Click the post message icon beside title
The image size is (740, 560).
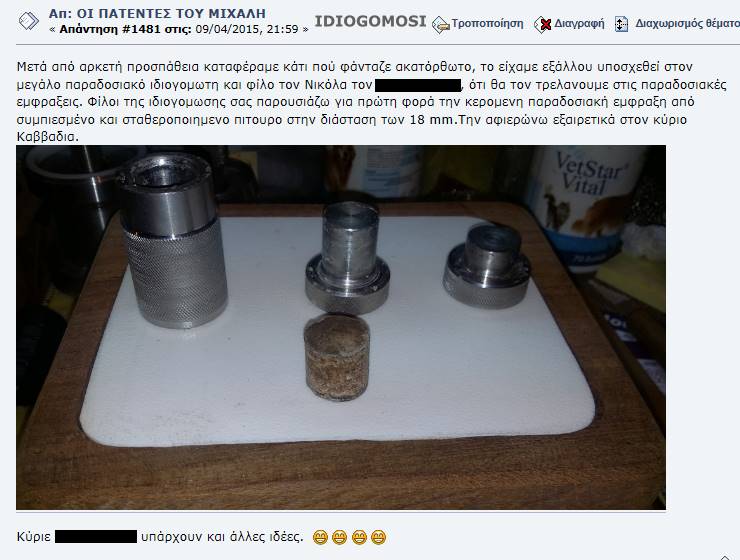(x=28, y=21)
